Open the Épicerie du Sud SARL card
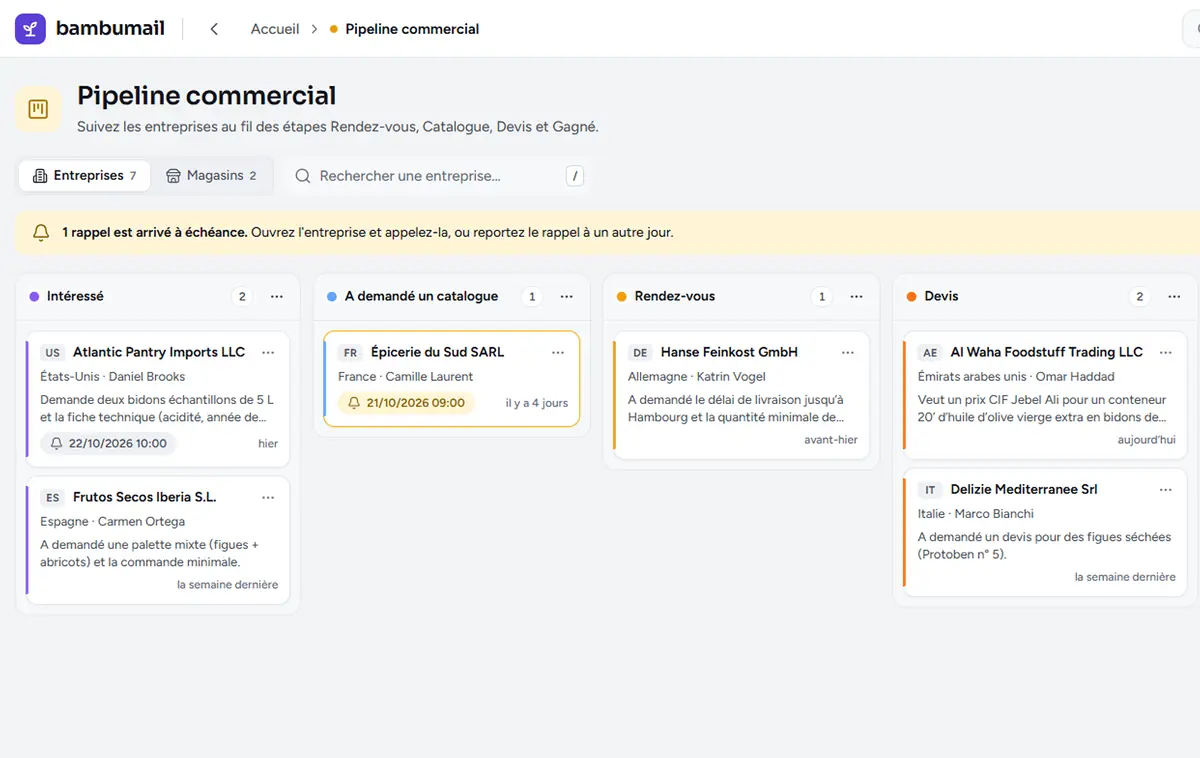This screenshot has width=1200, height=758. pyautogui.click(x=452, y=379)
